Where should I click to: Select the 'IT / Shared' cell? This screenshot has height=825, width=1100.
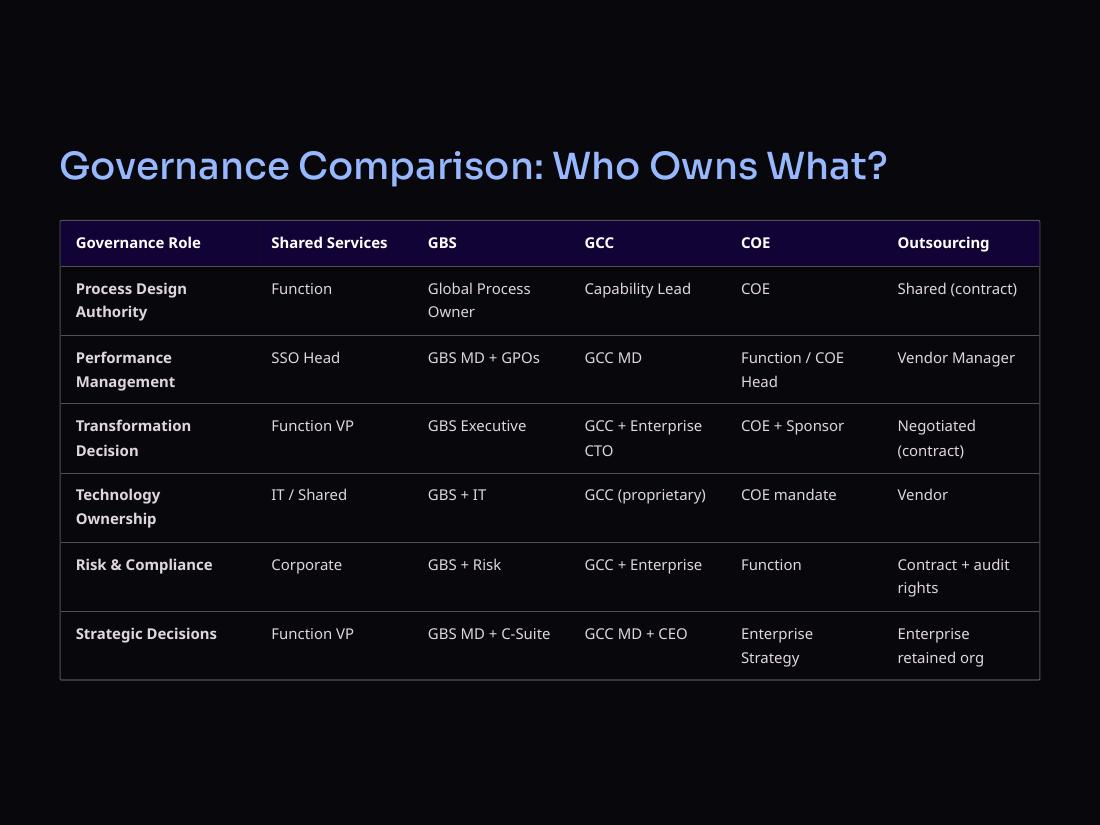tap(309, 495)
